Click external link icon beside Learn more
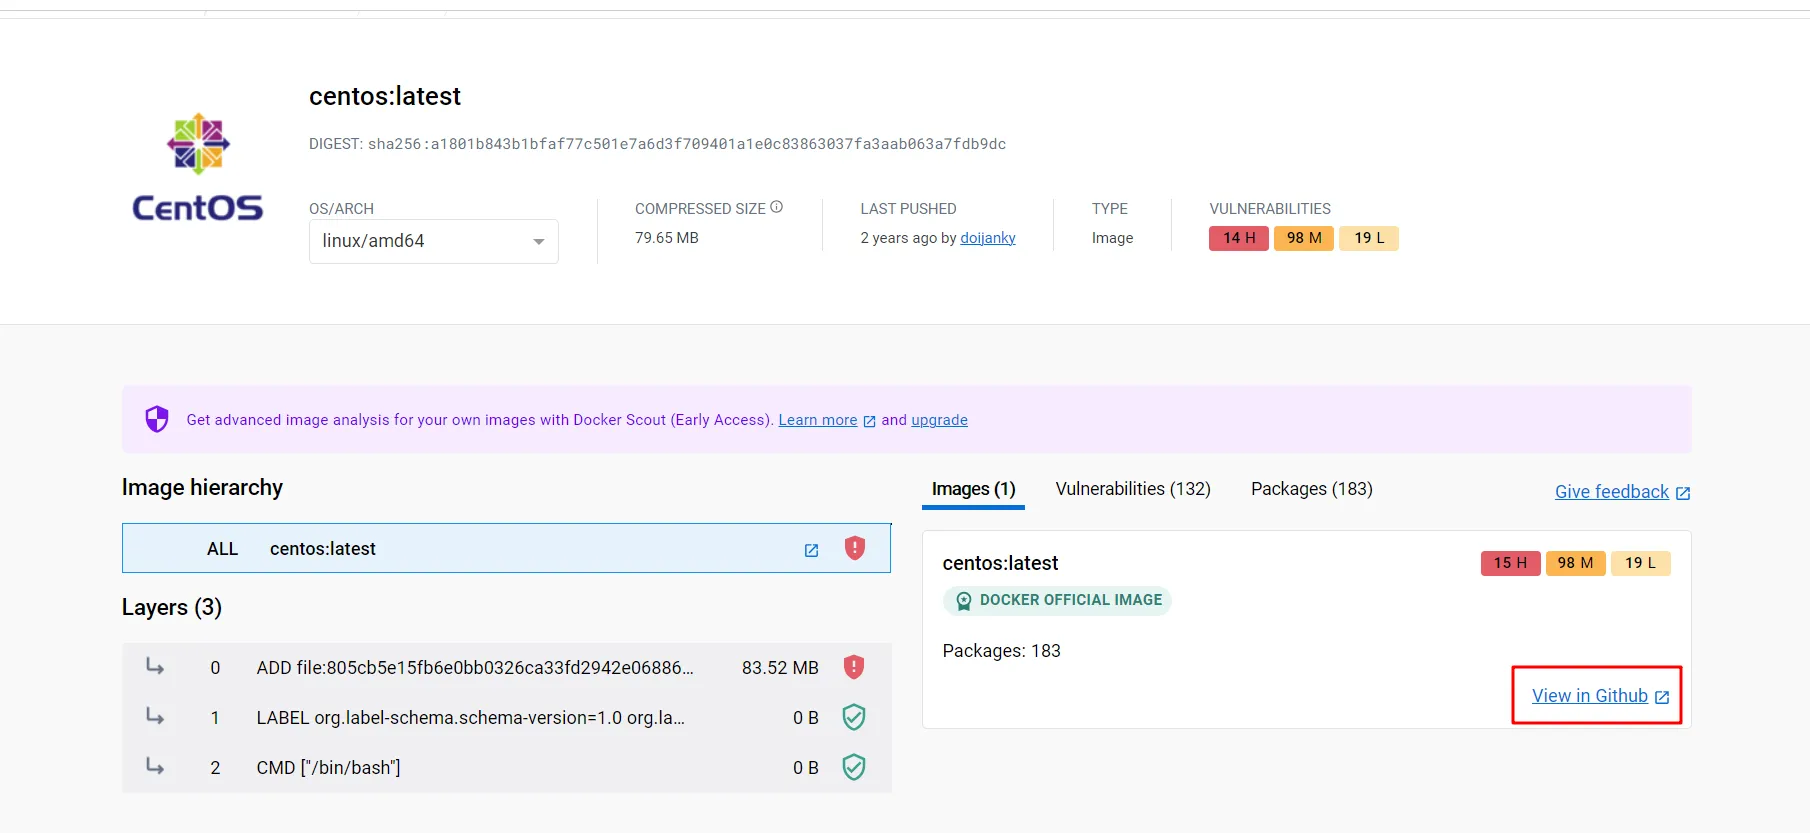This screenshot has height=833, width=1810. point(869,421)
